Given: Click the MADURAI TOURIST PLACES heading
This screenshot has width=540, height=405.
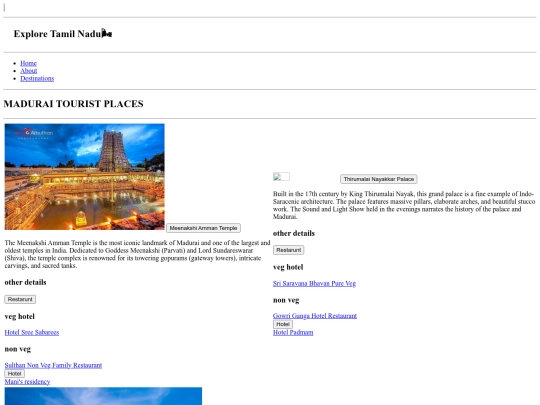Looking at the screenshot, I should coord(73,104).
